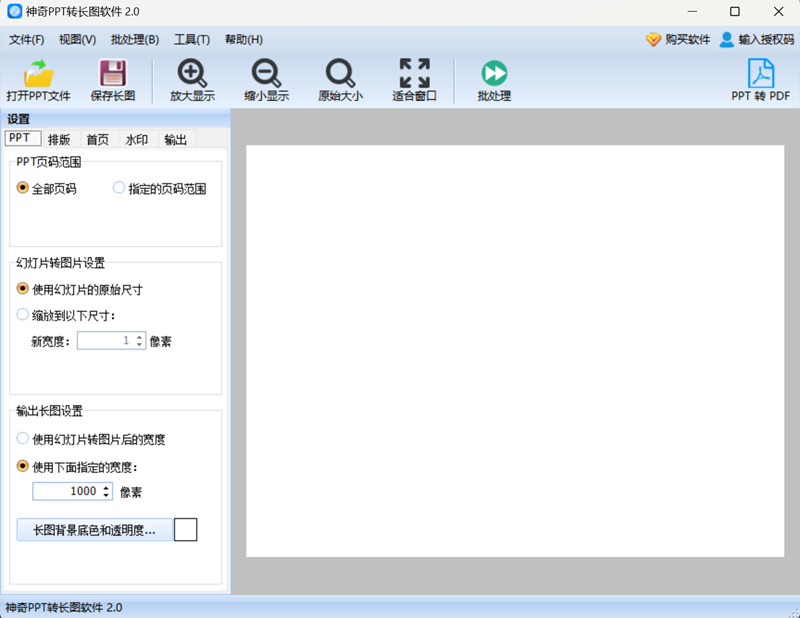Click the white background color swatch
Viewport: 800px width, 618px height.
tap(186, 530)
